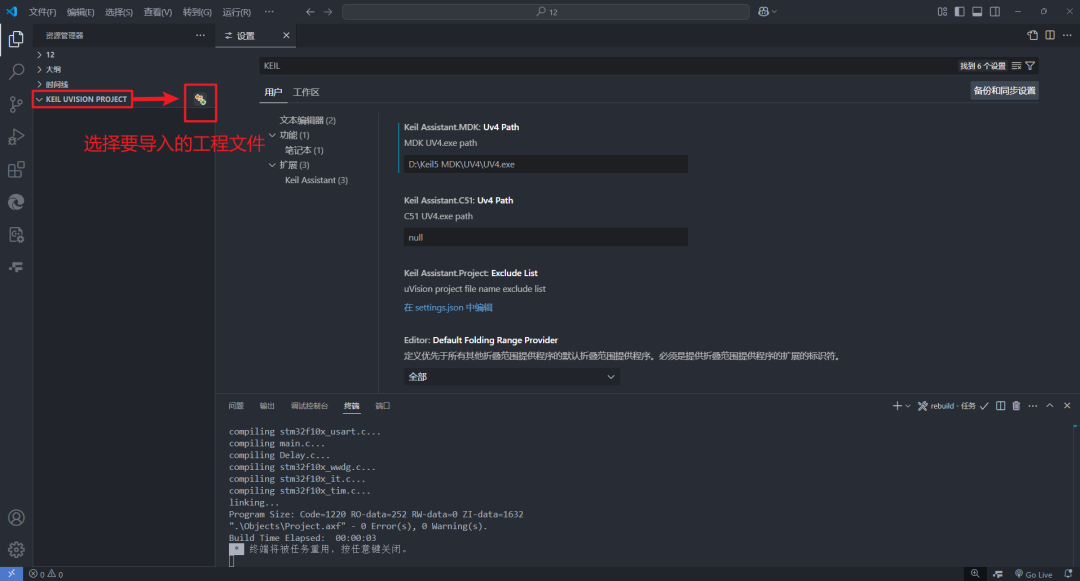
Task: Clear the settings search input
Action: pos(1016,66)
